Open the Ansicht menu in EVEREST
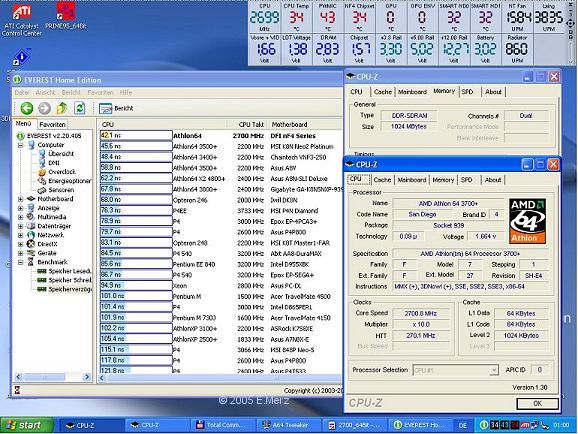This screenshot has width=578, height=434. 45,93
